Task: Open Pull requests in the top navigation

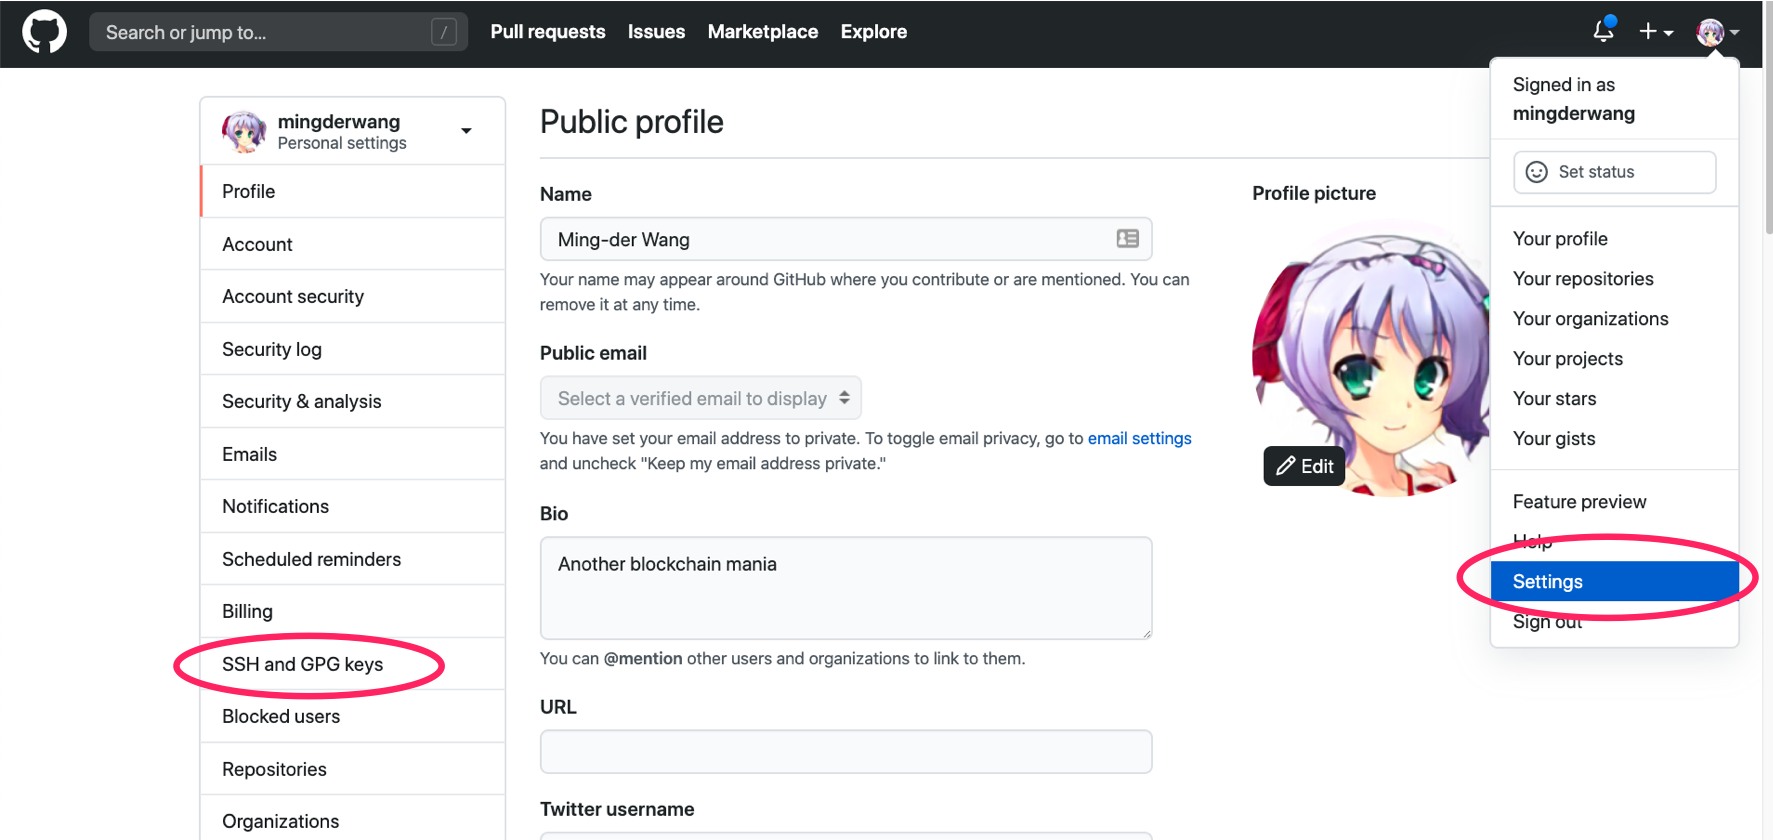Action: [x=547, y=32]
